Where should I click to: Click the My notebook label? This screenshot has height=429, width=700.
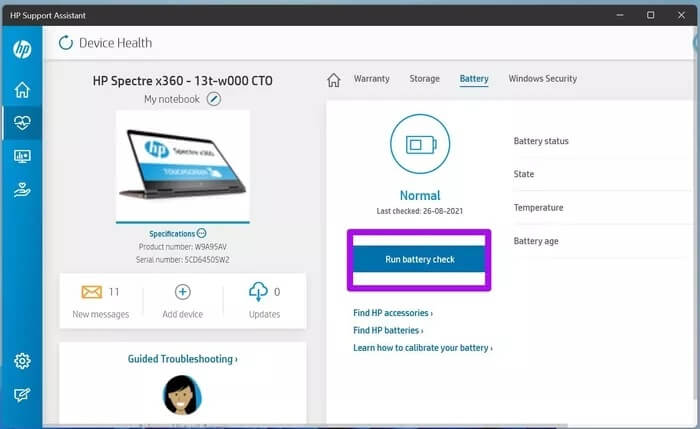coord(172,99)
